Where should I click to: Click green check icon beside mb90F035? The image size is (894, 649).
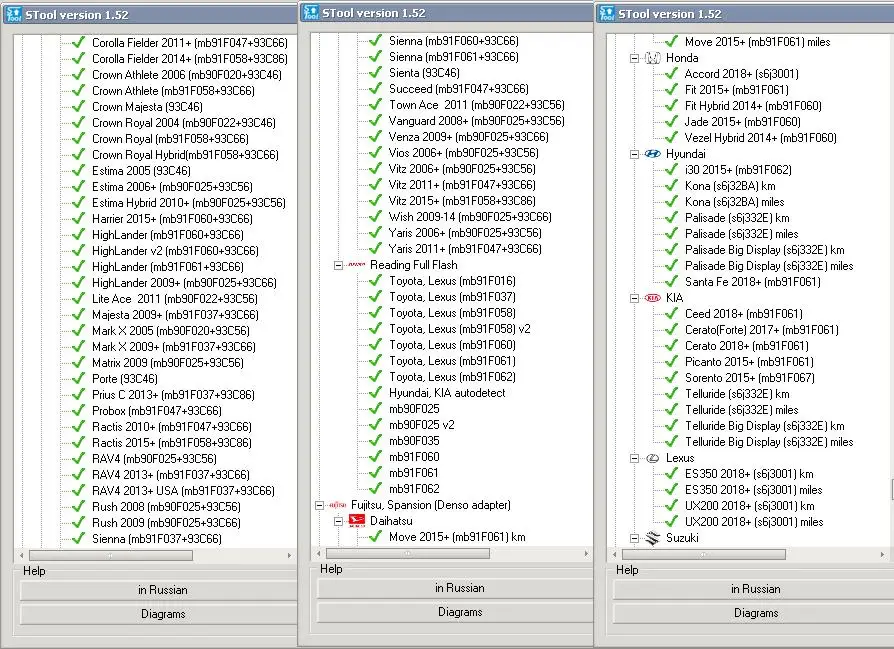[x=375, y=440]
